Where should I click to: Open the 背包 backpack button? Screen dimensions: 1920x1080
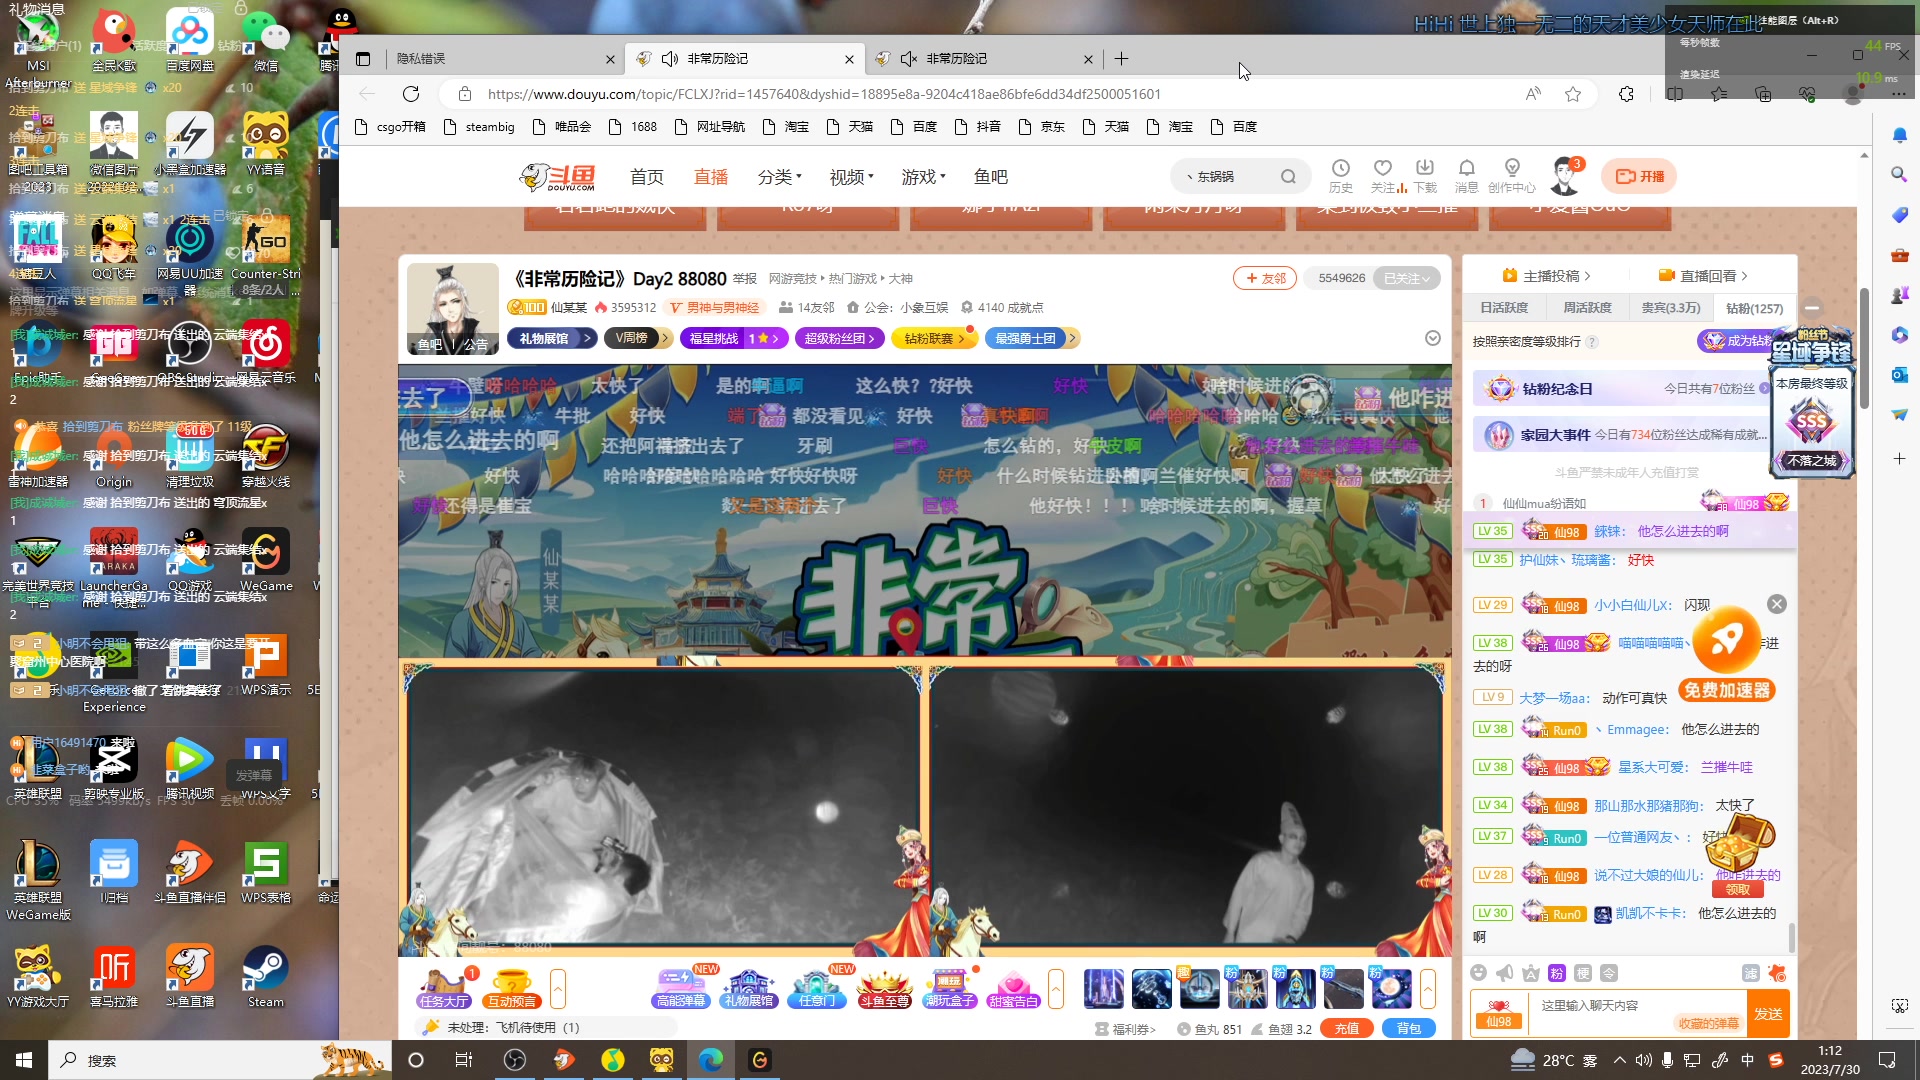point(1409,1028)
